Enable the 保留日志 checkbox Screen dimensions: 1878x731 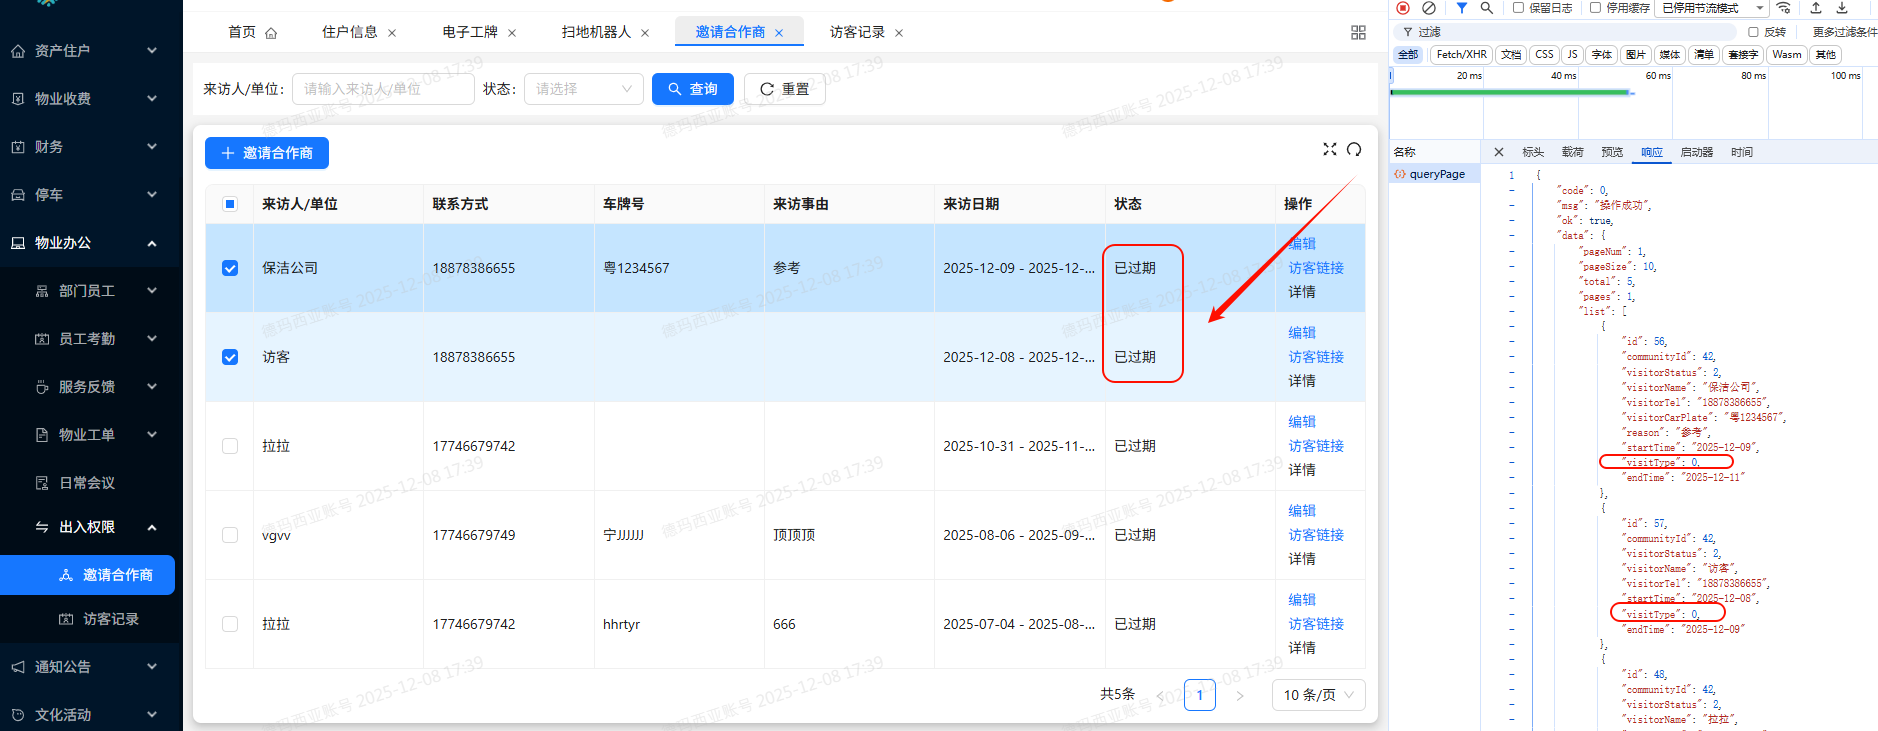pos(1518,8)
